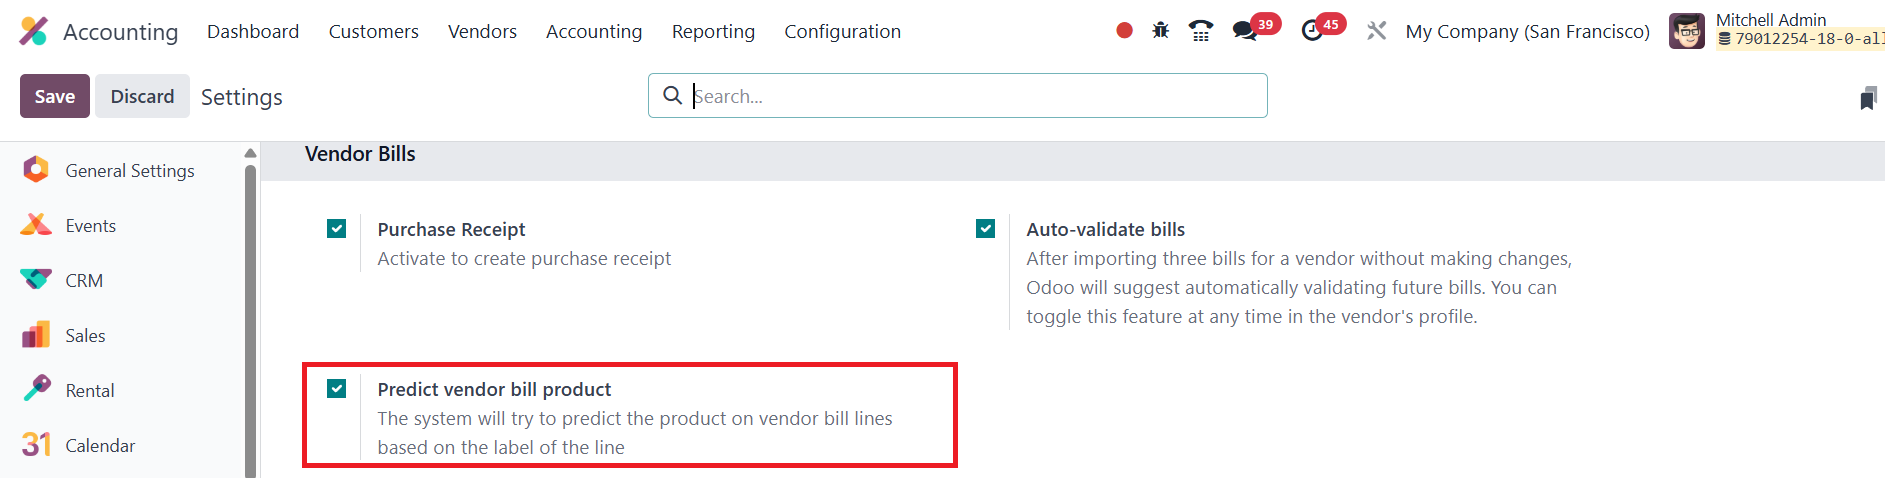Click the Save button

click(x=55, y=96)
